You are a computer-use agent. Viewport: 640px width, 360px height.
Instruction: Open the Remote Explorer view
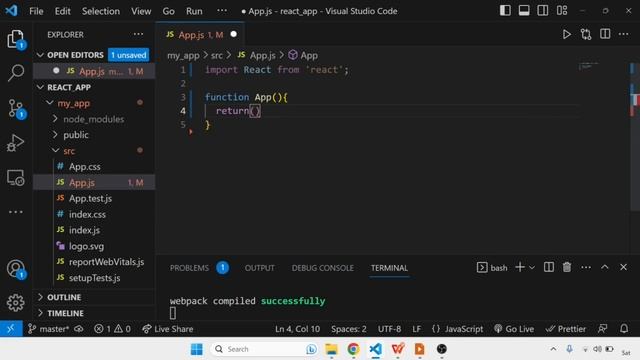16,178
